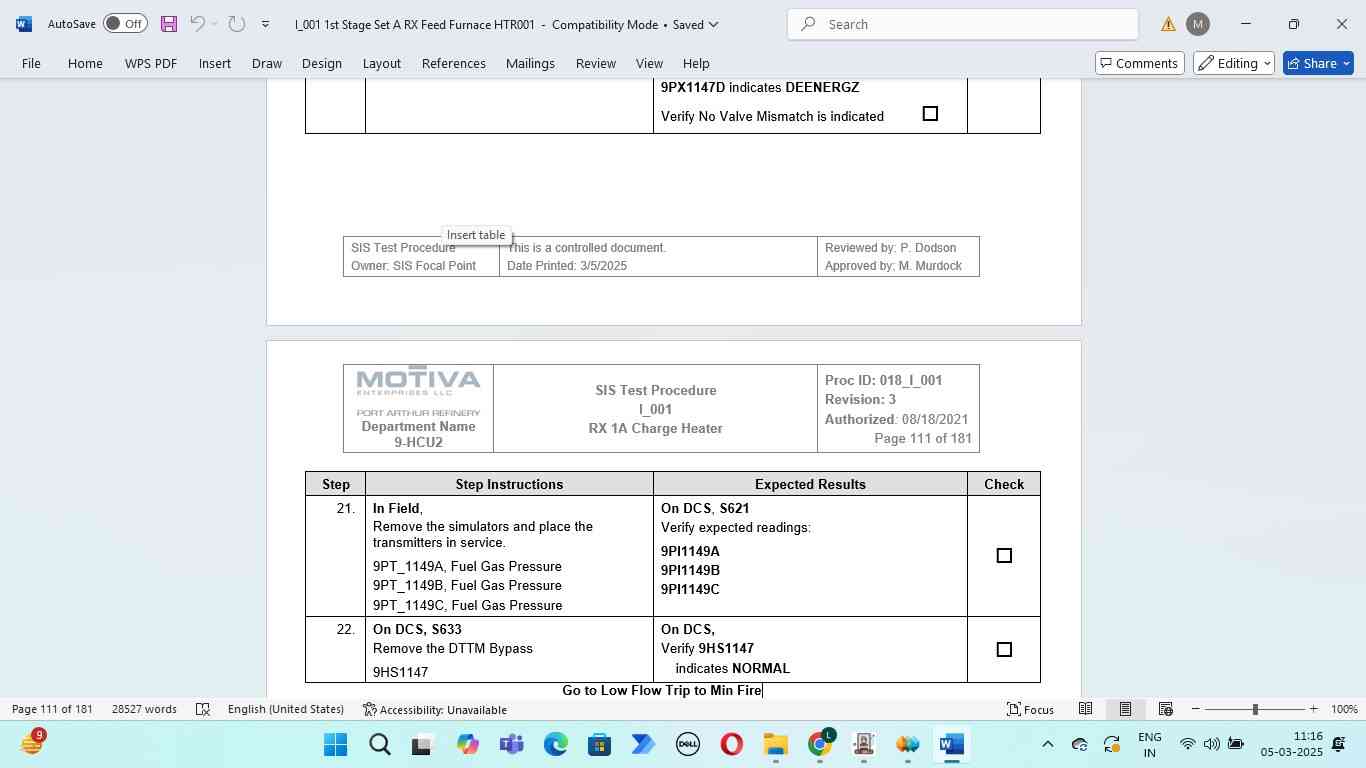
Task: Toggle AutoSave switch on
Action: tap(125, 24)
